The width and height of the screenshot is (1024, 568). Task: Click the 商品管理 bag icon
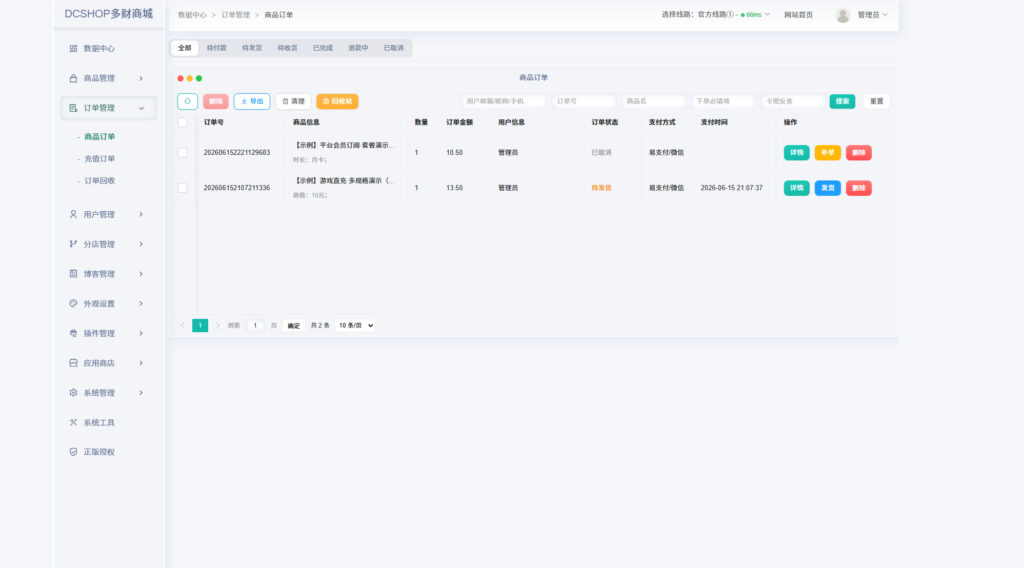click(73, 78)
